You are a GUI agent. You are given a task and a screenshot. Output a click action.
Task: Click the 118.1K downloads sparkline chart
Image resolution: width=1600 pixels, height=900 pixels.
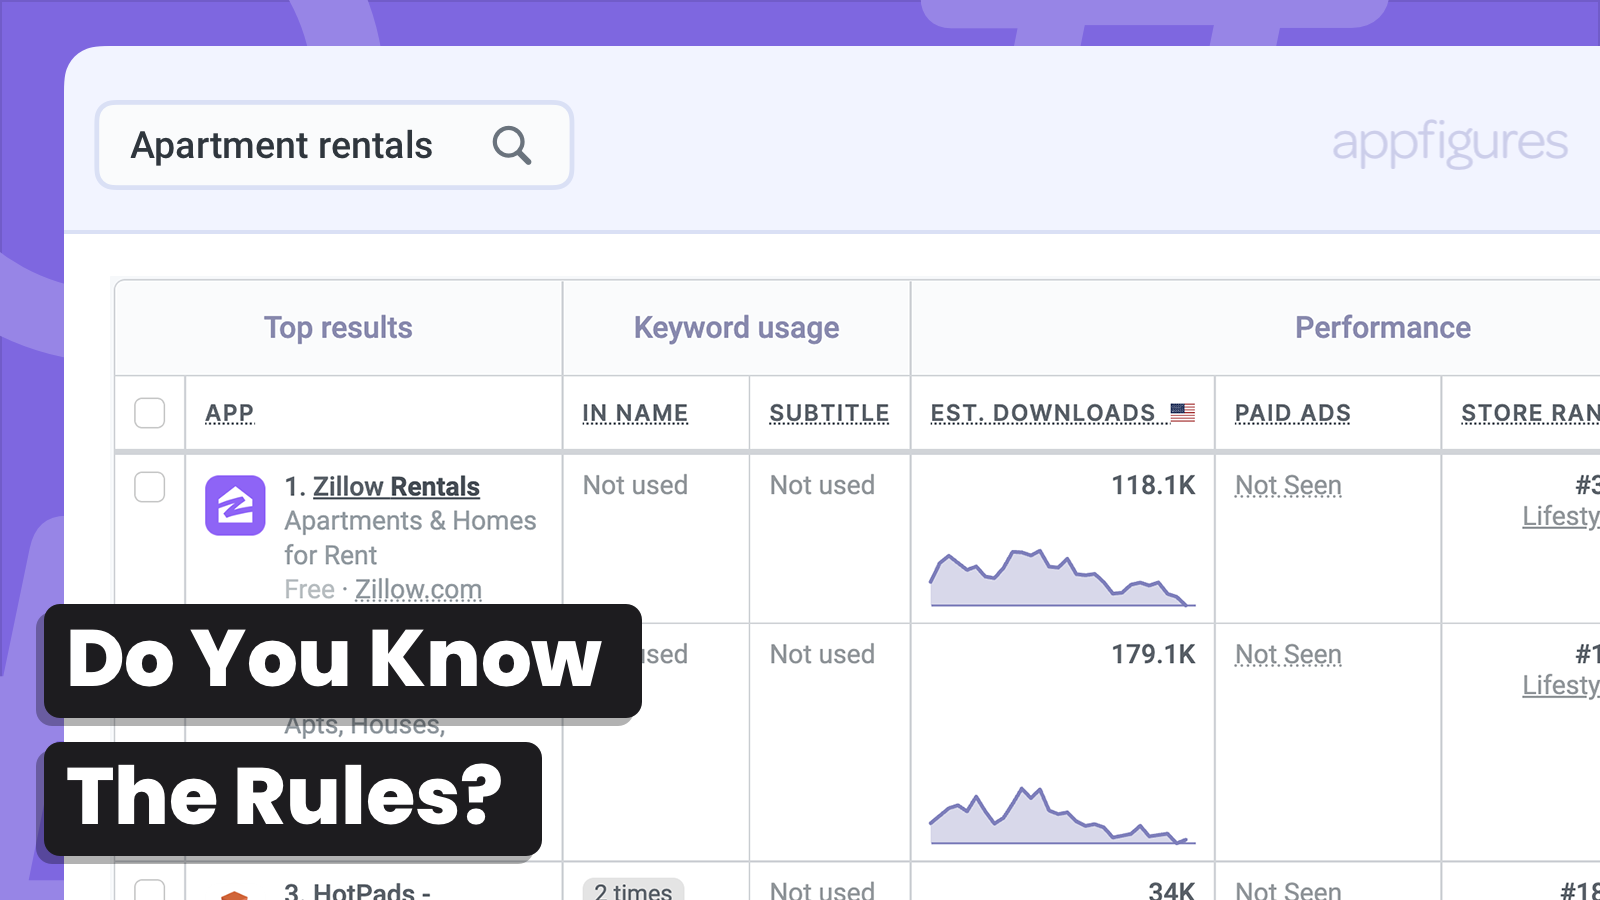coord(1062,577)
